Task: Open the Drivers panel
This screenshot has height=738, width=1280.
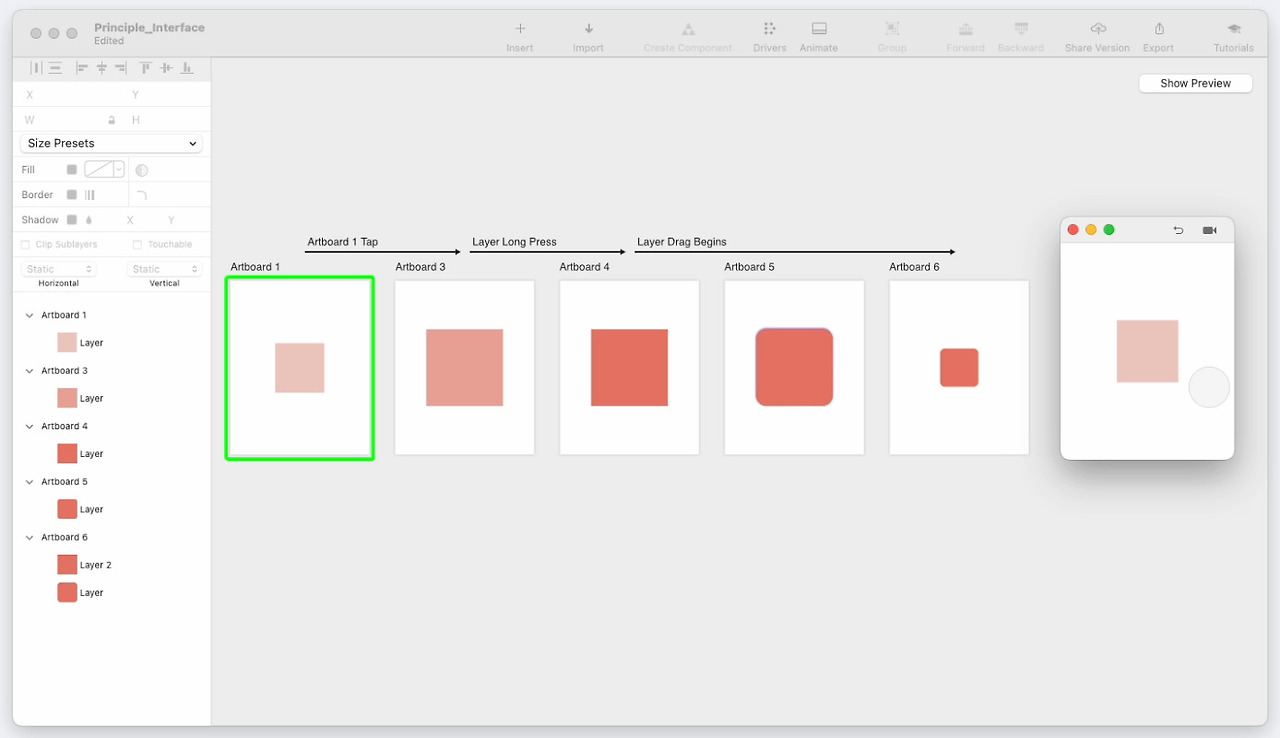Action: 769,29
